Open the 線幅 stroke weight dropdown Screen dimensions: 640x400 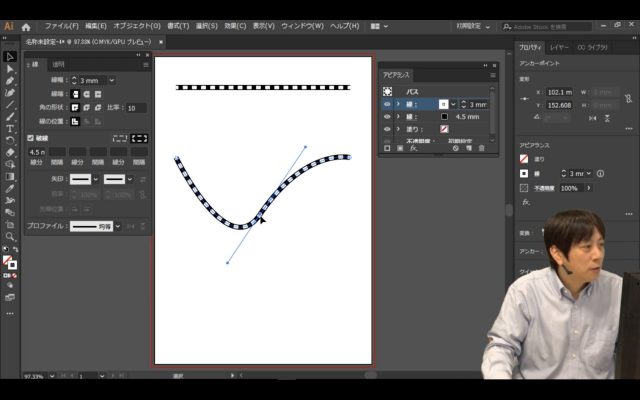coord(112,80)
